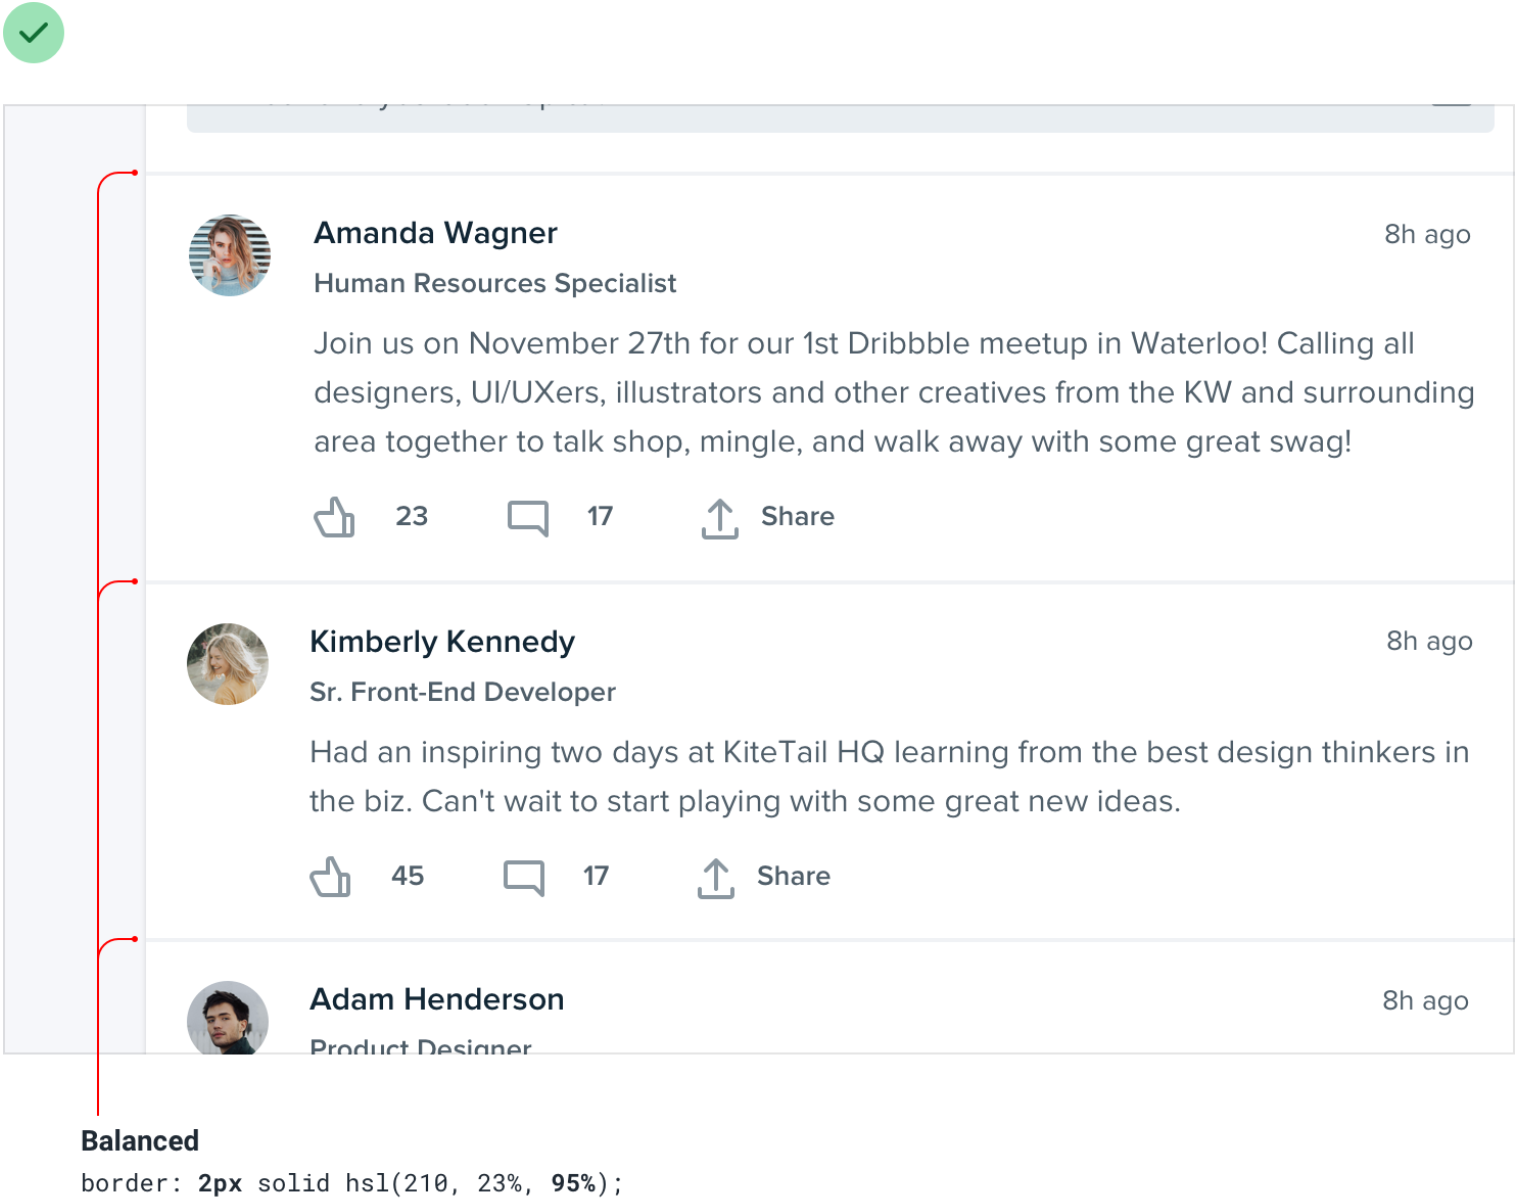Open the Kimberly Kennedy name link
The width and height of the screenshot is (1518, 1204).
pyautogui.click(x=442, y=641)
